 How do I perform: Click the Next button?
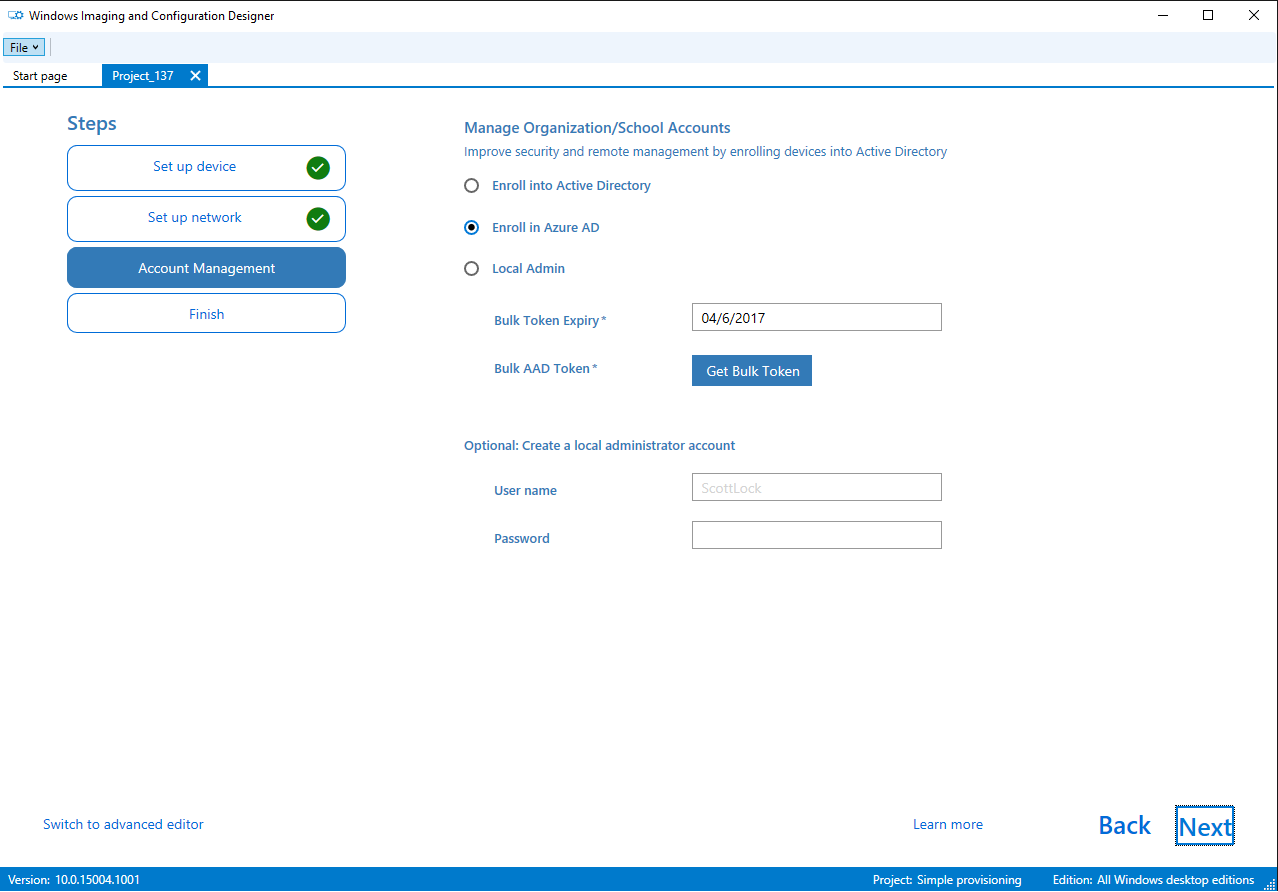[1204, 825]
